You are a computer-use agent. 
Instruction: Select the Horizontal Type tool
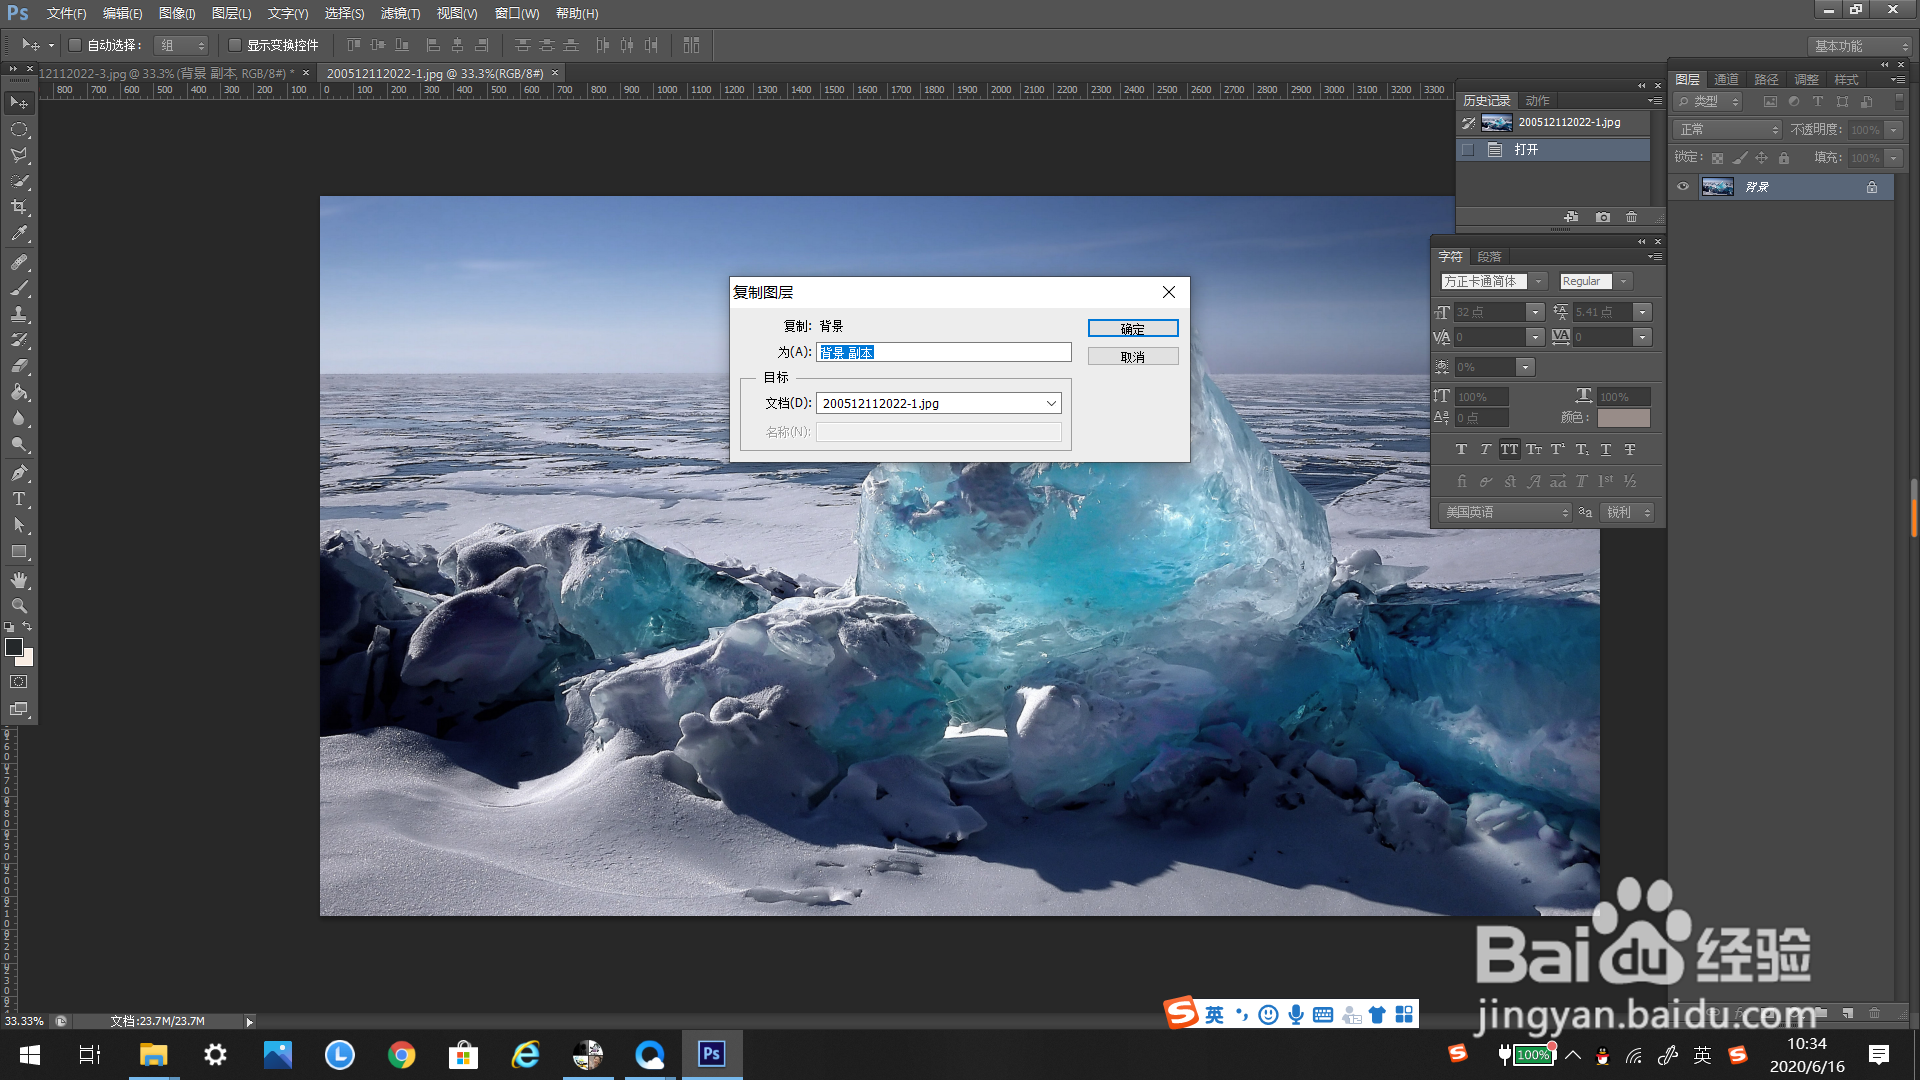click(x=19, y=499)
